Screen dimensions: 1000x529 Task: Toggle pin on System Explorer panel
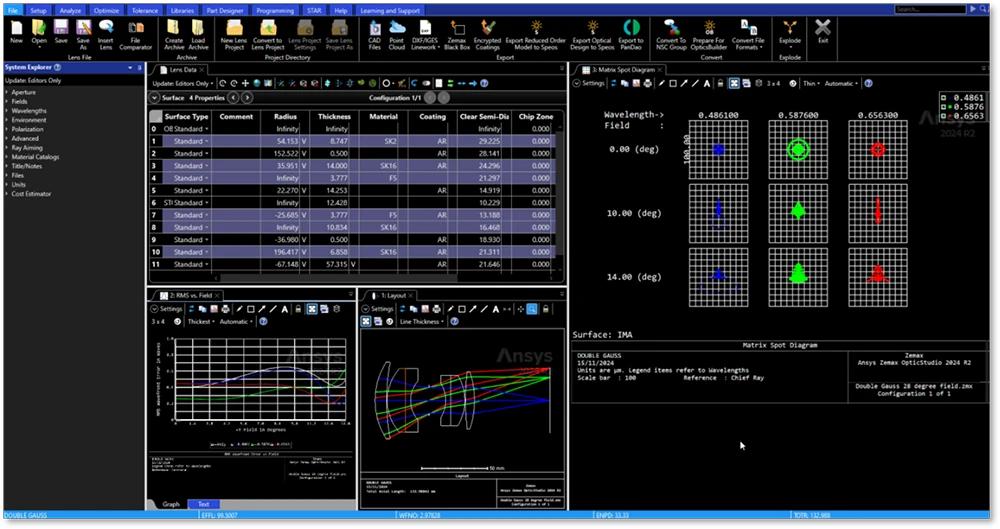139,67
